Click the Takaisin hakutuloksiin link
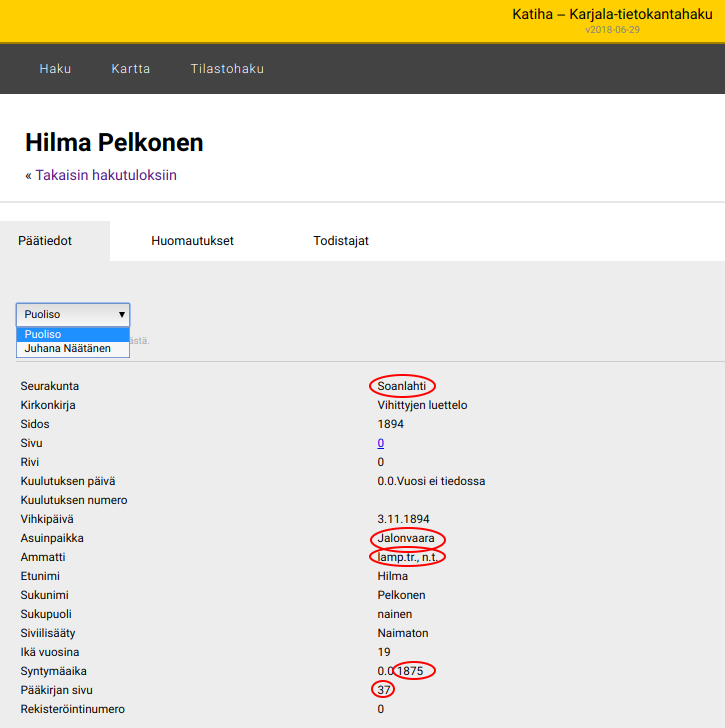The image size is (725, 728). tap(106, 175)
